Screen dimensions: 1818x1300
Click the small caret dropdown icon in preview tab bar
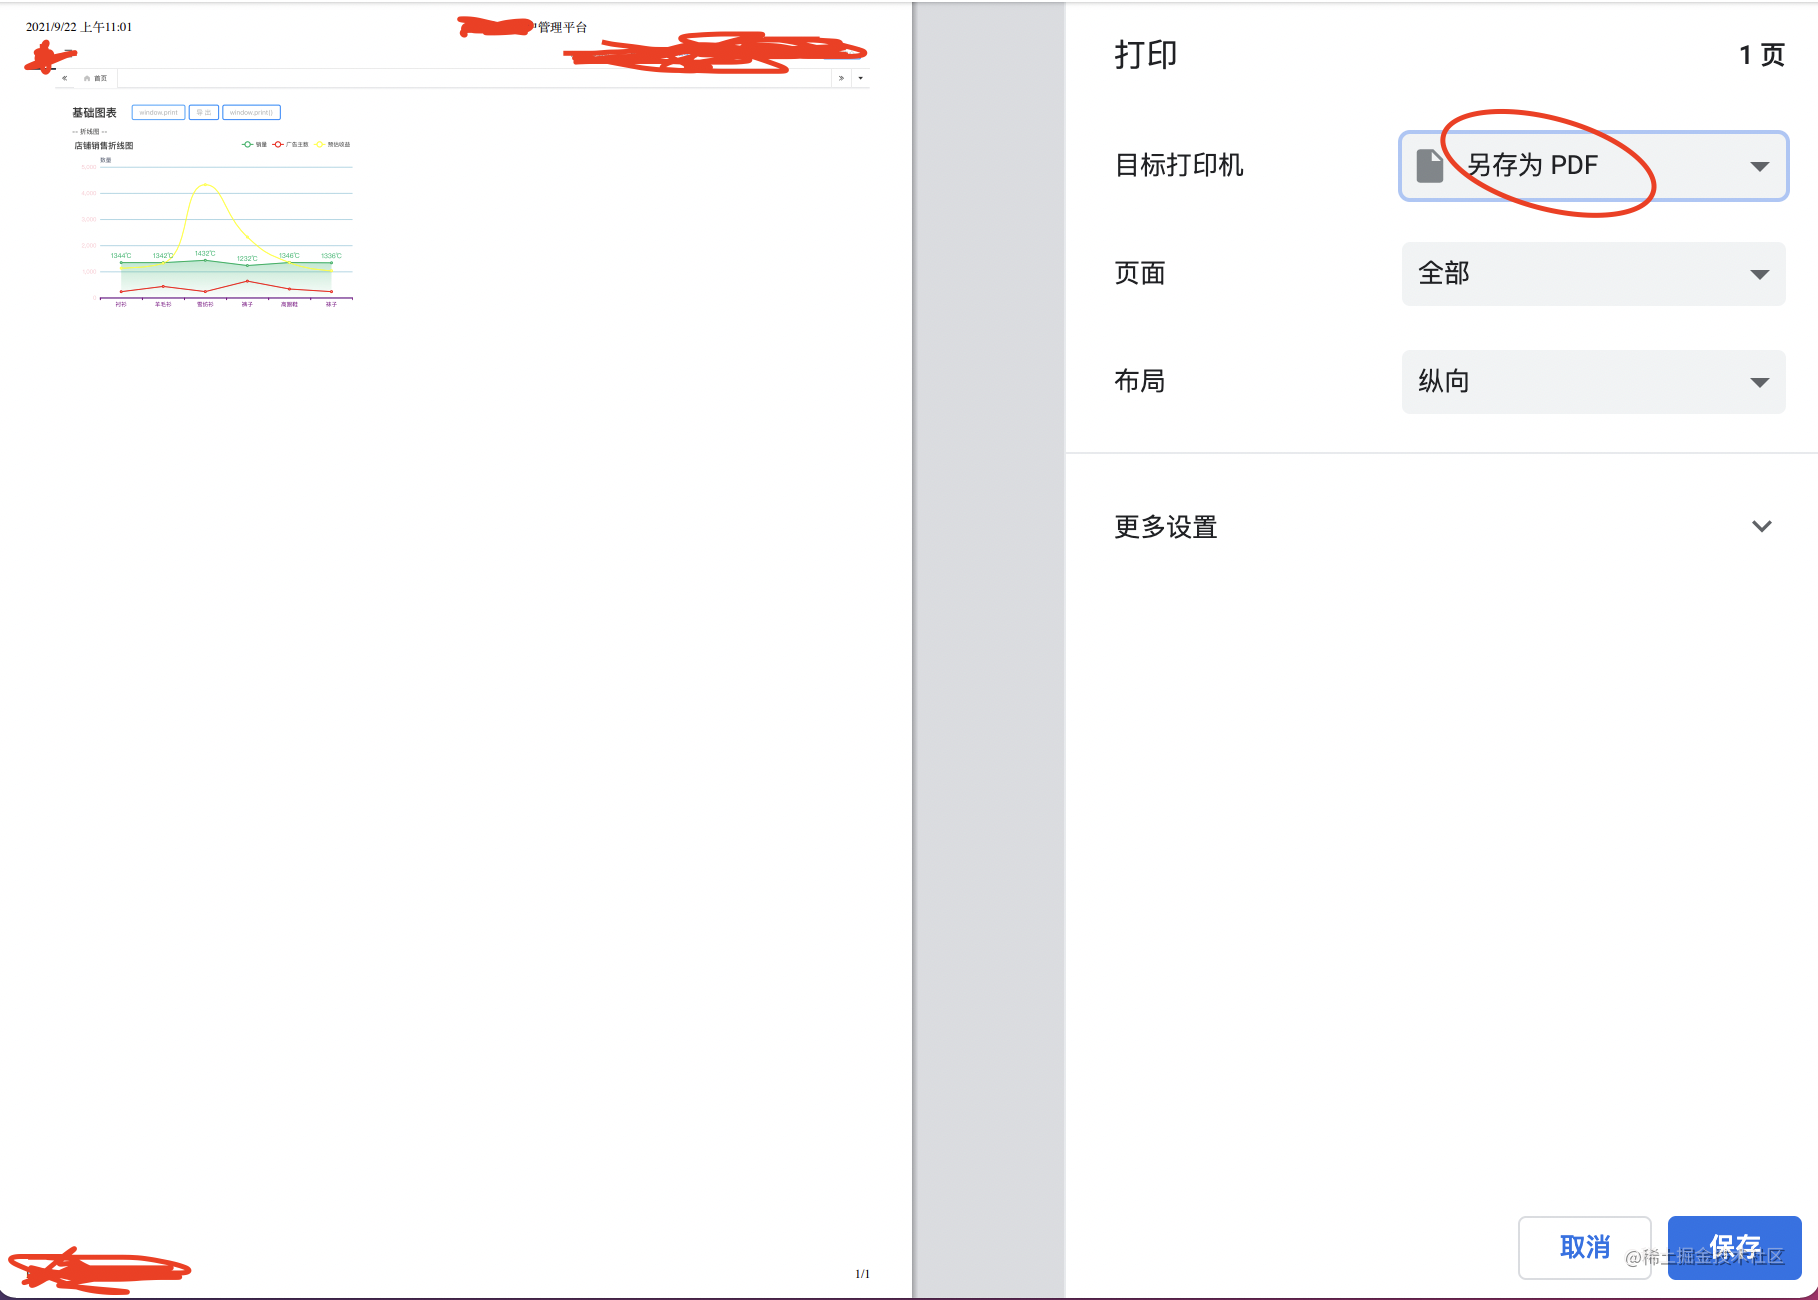pyautogui.click(x=860, y=78)
